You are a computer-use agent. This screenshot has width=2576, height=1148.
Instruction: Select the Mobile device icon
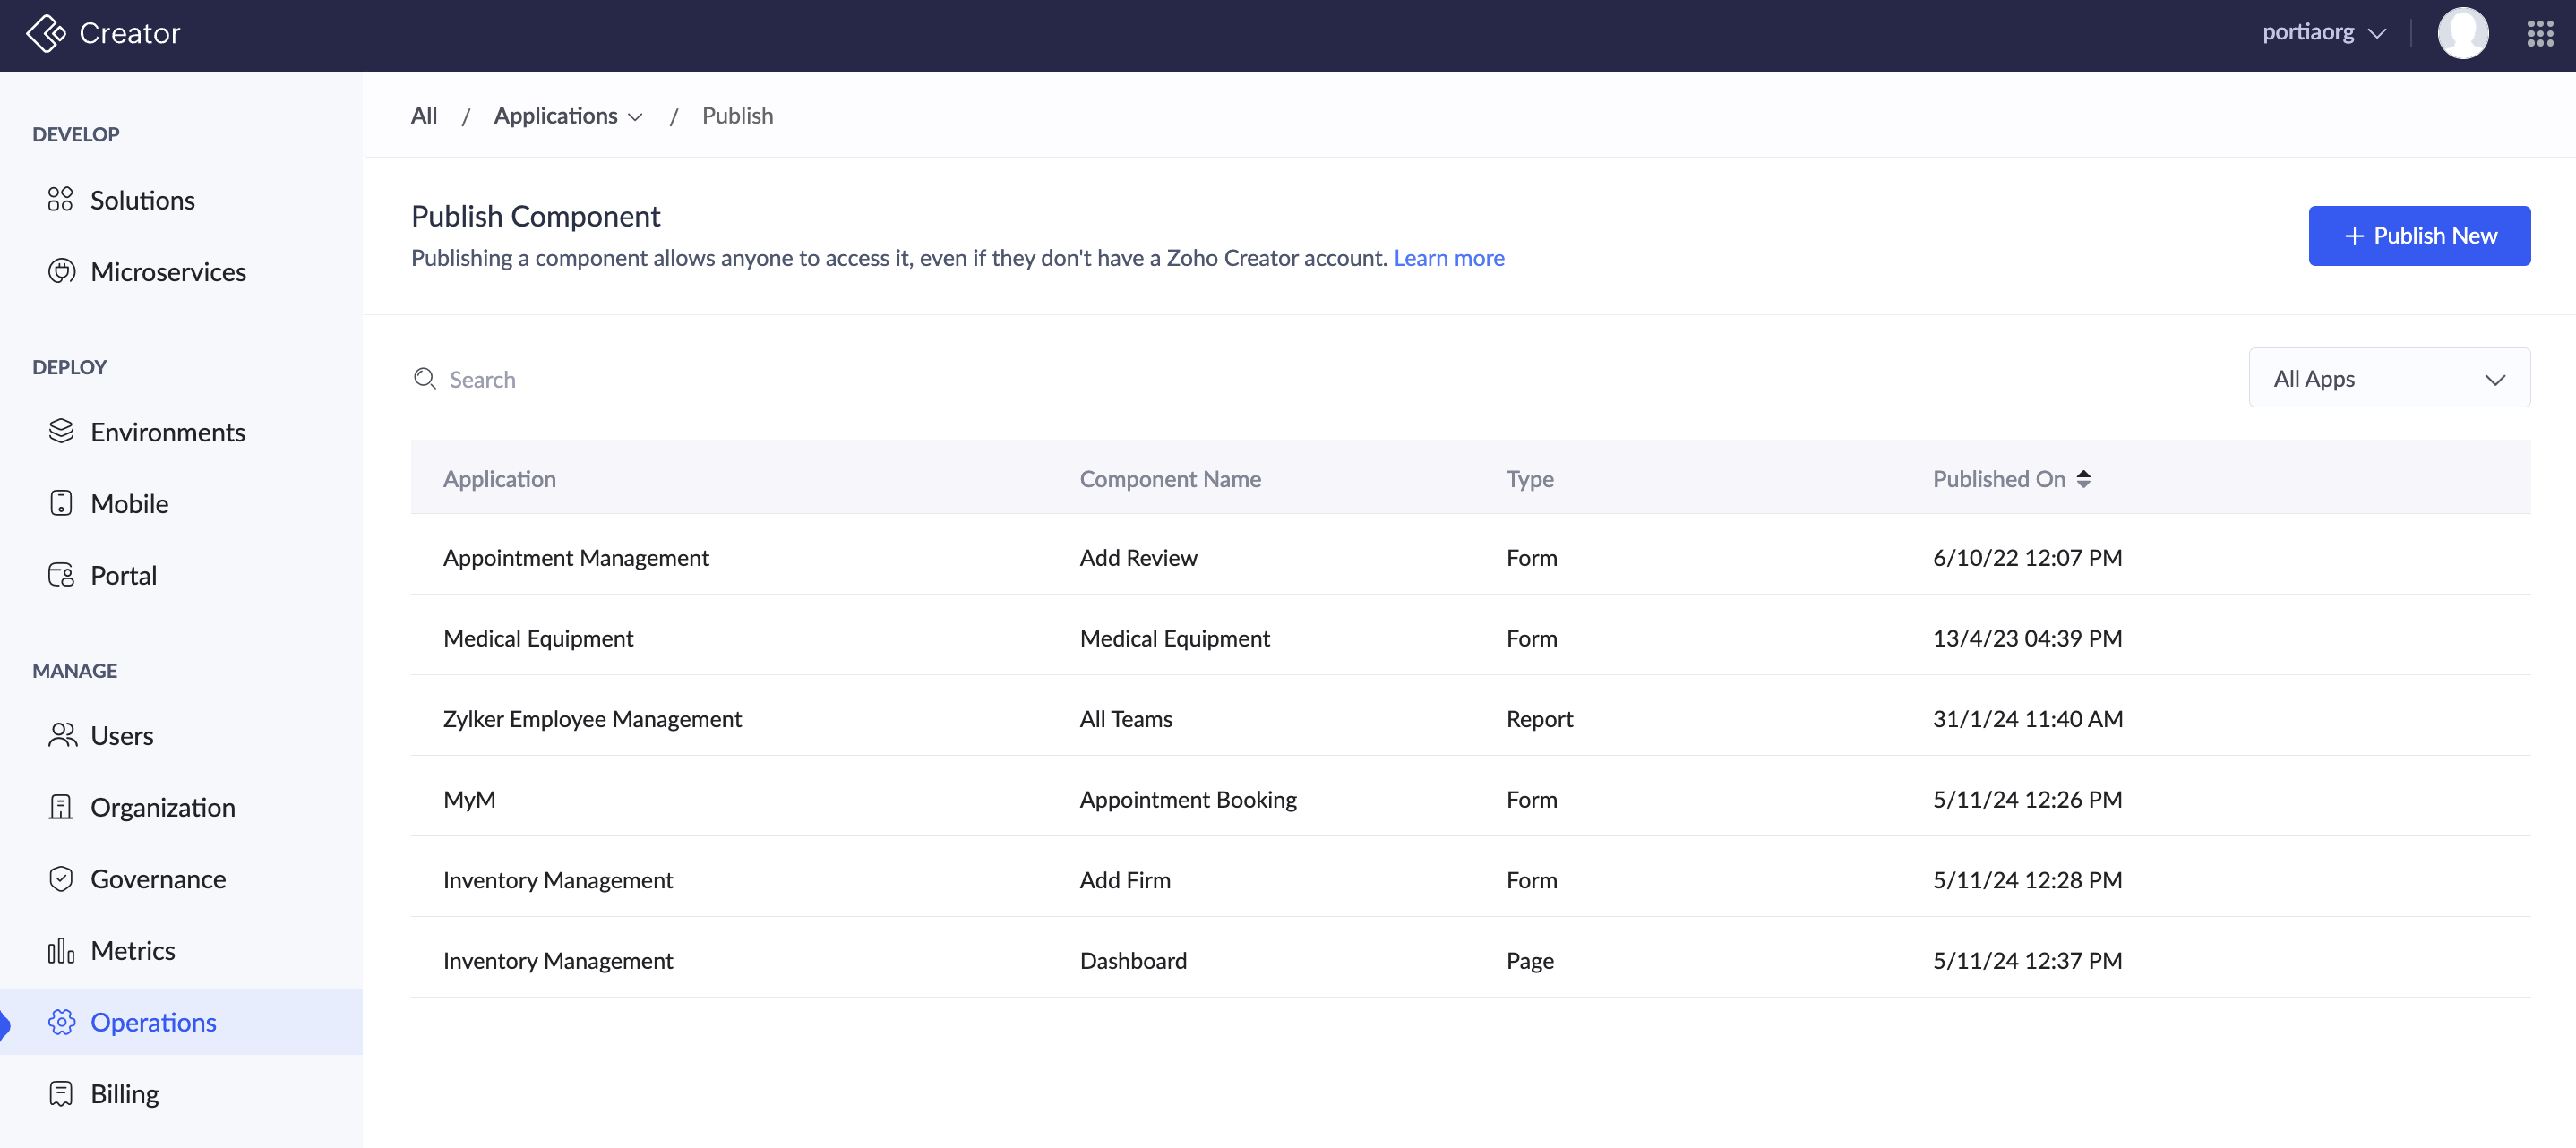61,503
